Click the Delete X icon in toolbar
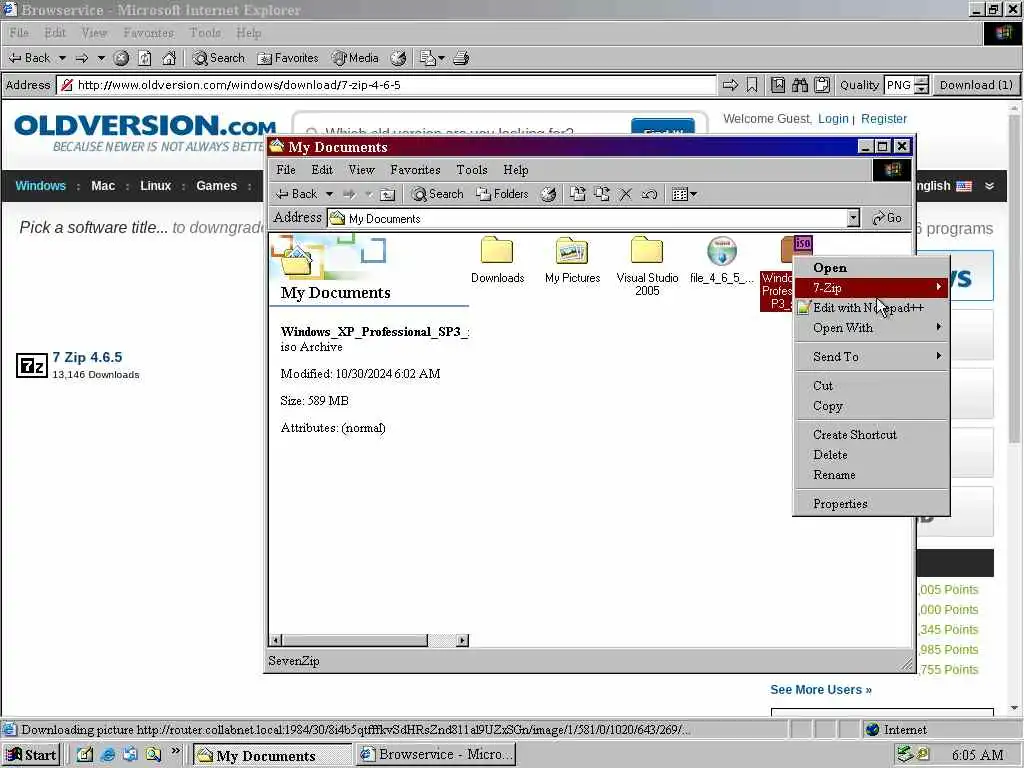Image resolution: width=1024 pixels, height=768 pixels. [x=626, y=194]
